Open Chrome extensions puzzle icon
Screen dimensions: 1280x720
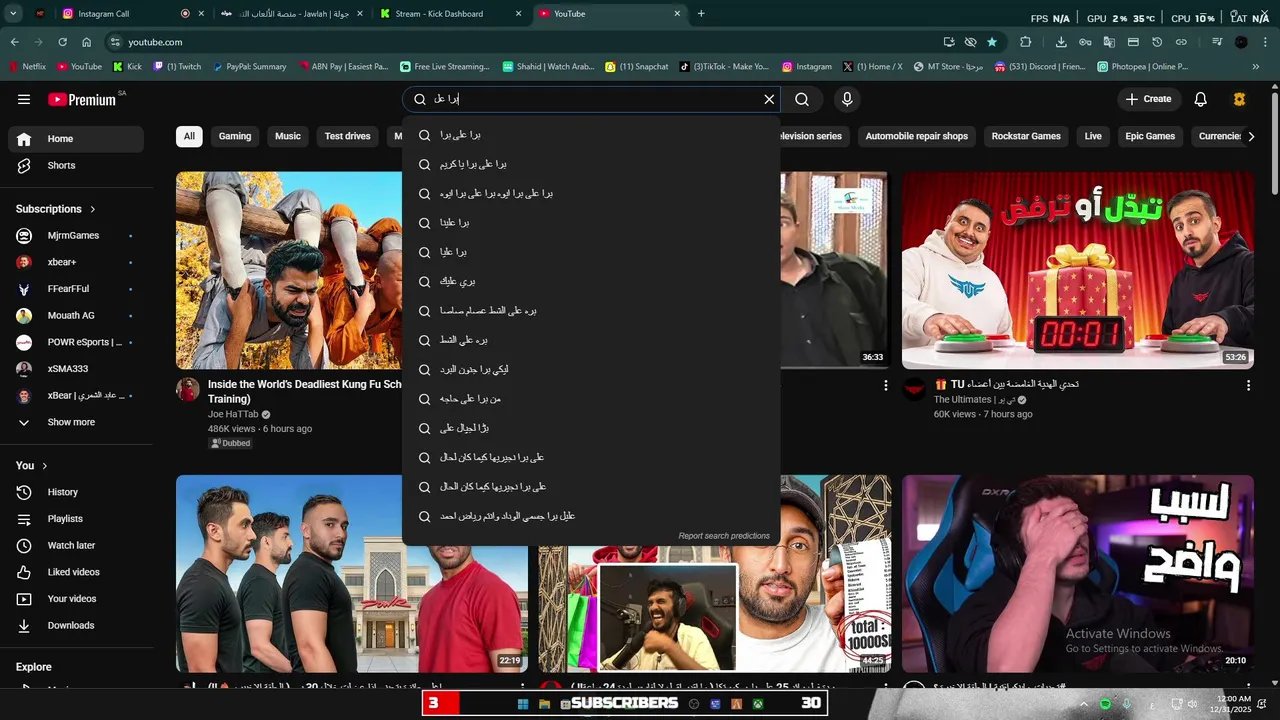tap(1025, 42)
